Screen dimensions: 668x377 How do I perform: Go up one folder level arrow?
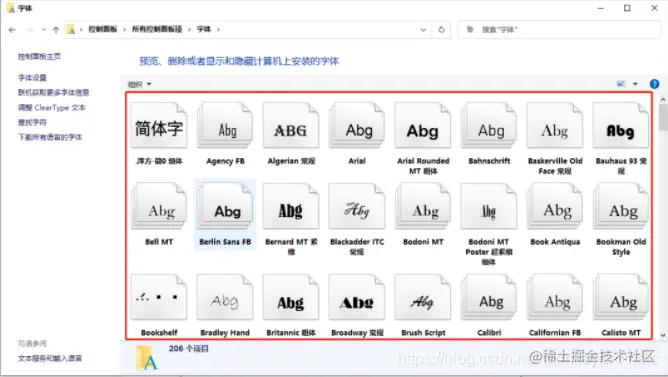coord(56,29)
